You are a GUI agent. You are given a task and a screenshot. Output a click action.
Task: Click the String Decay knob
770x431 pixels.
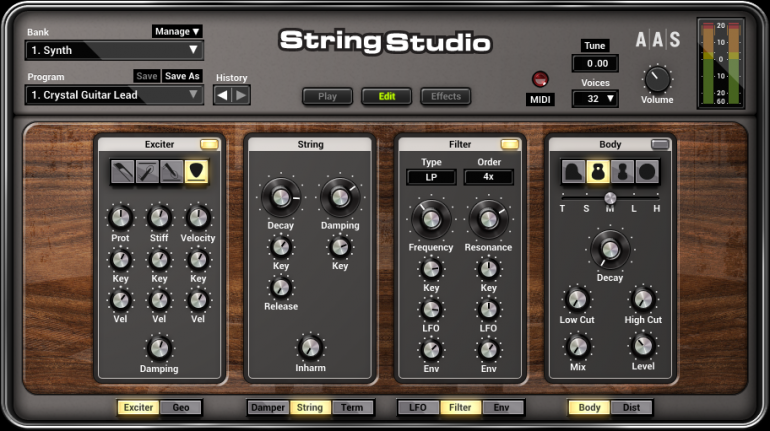tap(281, 197)
